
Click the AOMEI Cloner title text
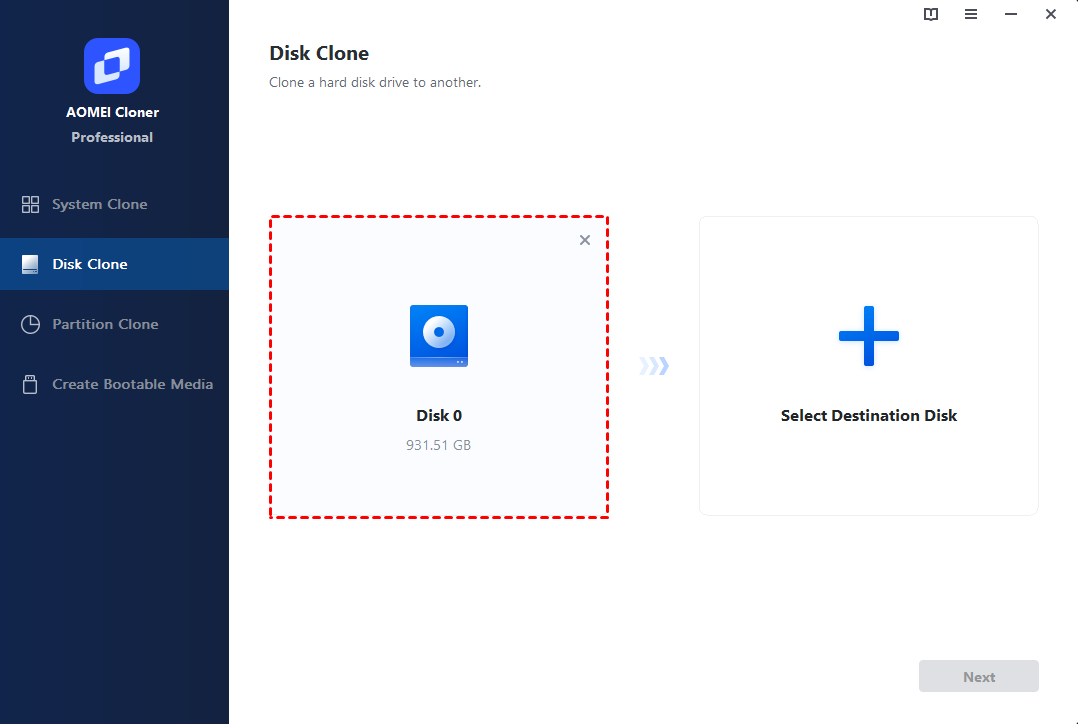click(x=112, y=112)
